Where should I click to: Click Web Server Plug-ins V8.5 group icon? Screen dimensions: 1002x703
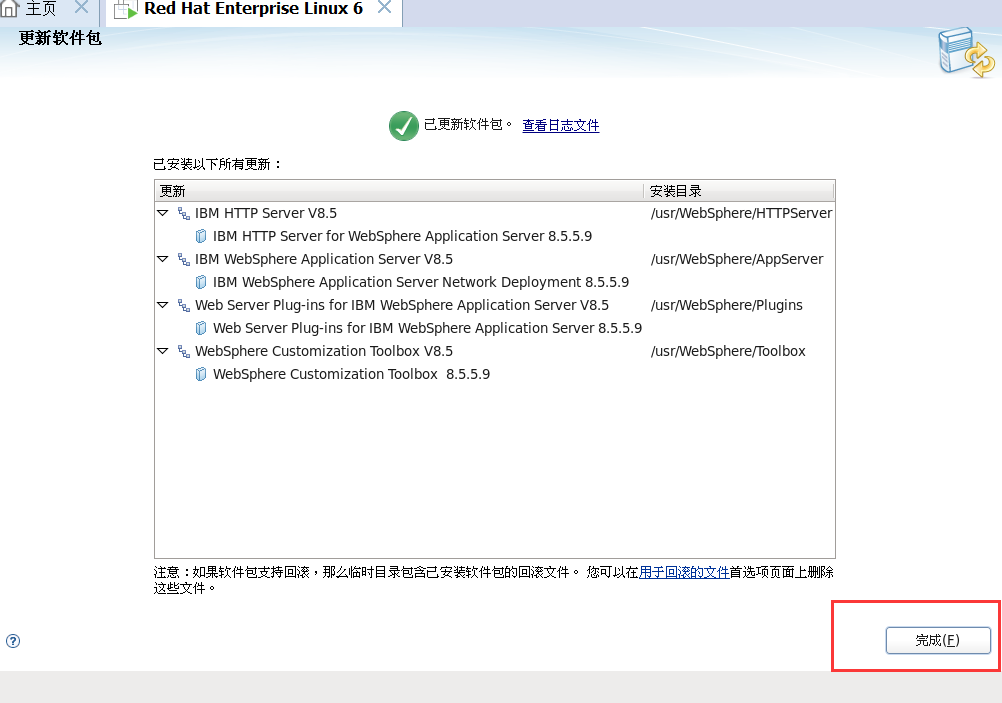pyautogui.click(x=184, y=305)
